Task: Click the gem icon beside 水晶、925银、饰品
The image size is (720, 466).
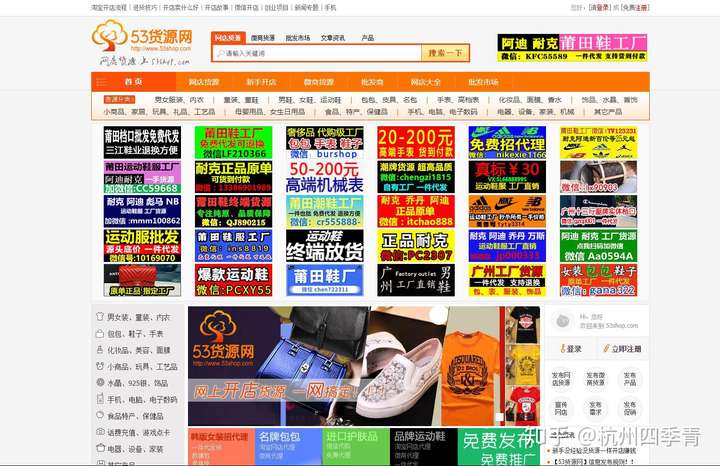Action: click(100, 382)
